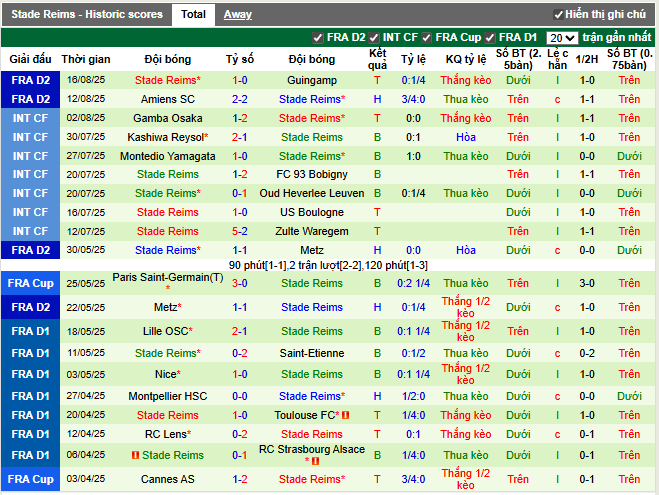Click Paris Saint-Germain(T) team name

(168, 277)
